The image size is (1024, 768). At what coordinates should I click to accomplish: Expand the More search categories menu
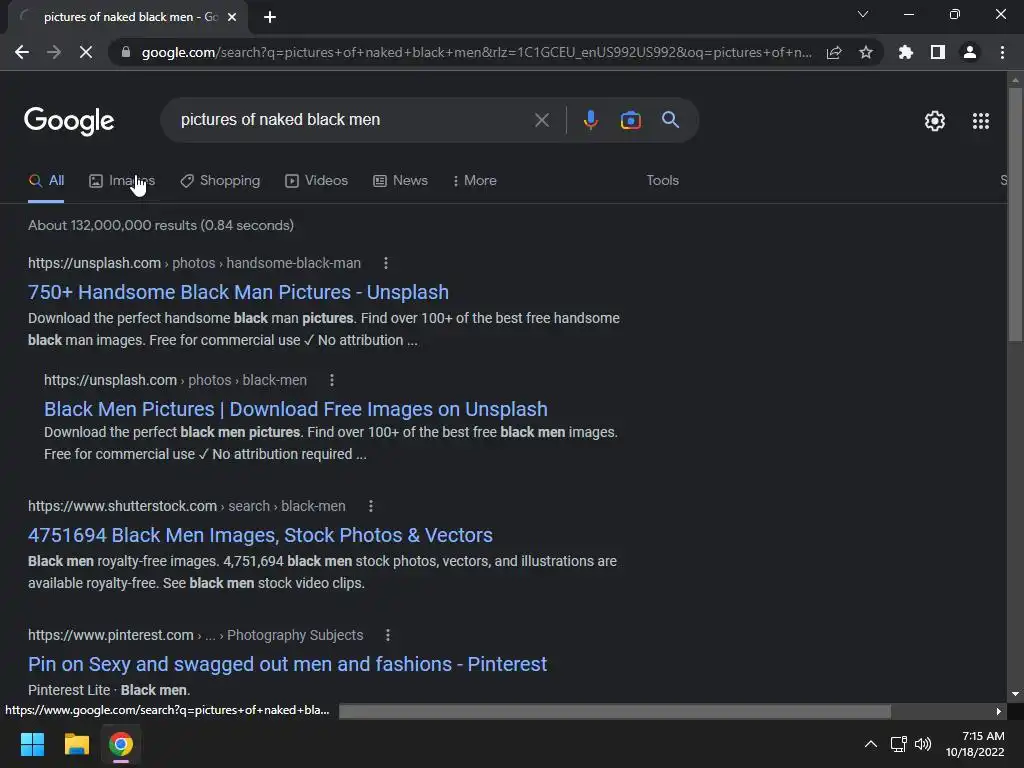coord(475,181)
